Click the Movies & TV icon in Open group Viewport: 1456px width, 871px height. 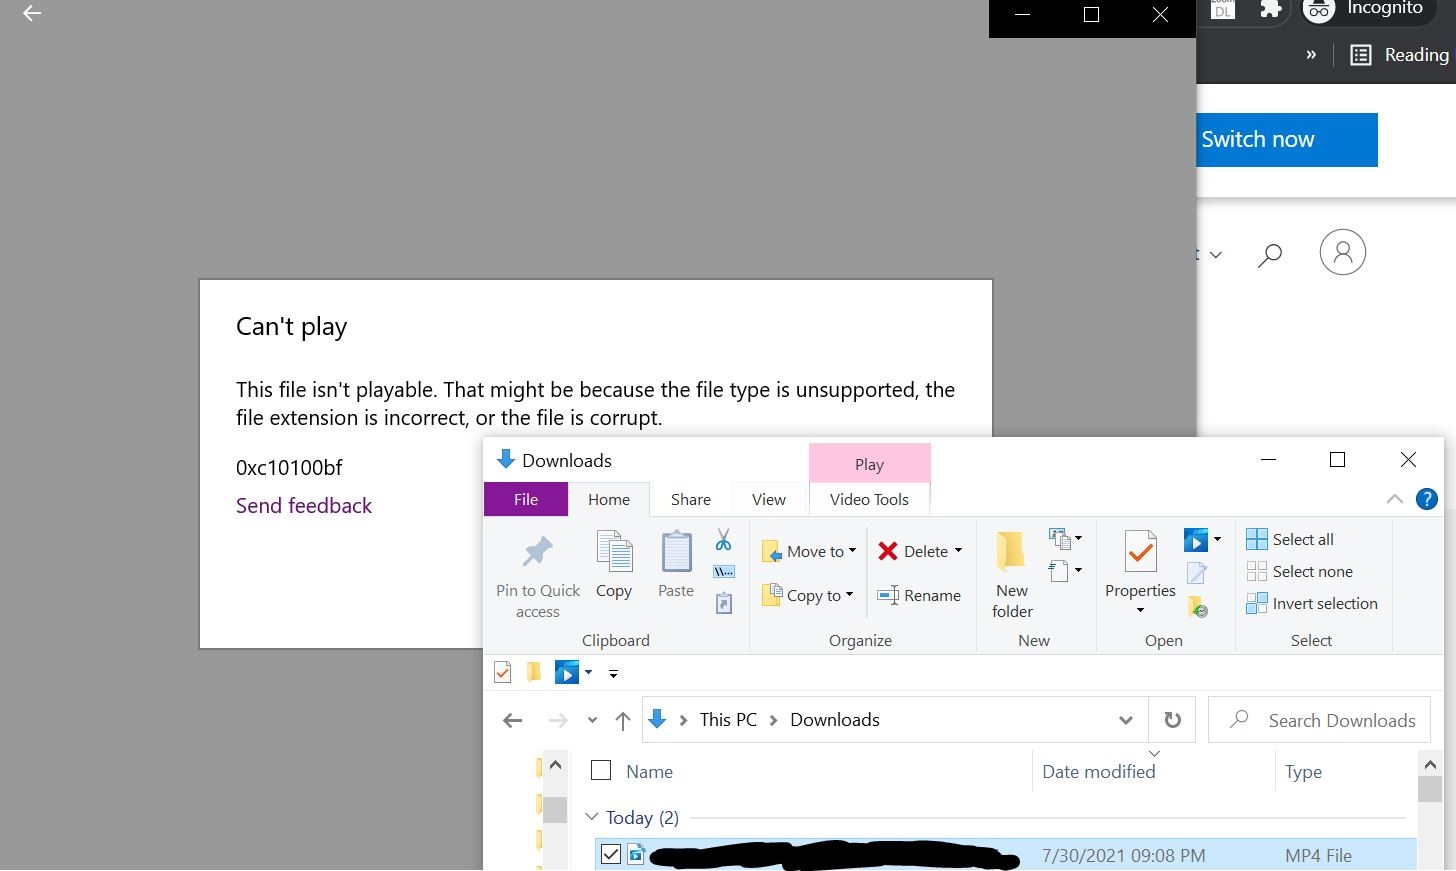tap(1197, 539)
